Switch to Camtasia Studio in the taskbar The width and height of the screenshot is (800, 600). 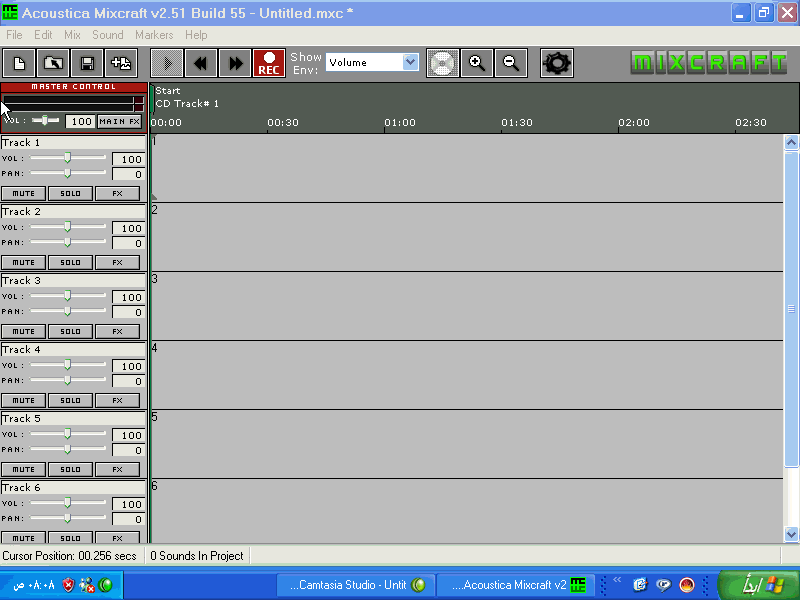356,585
